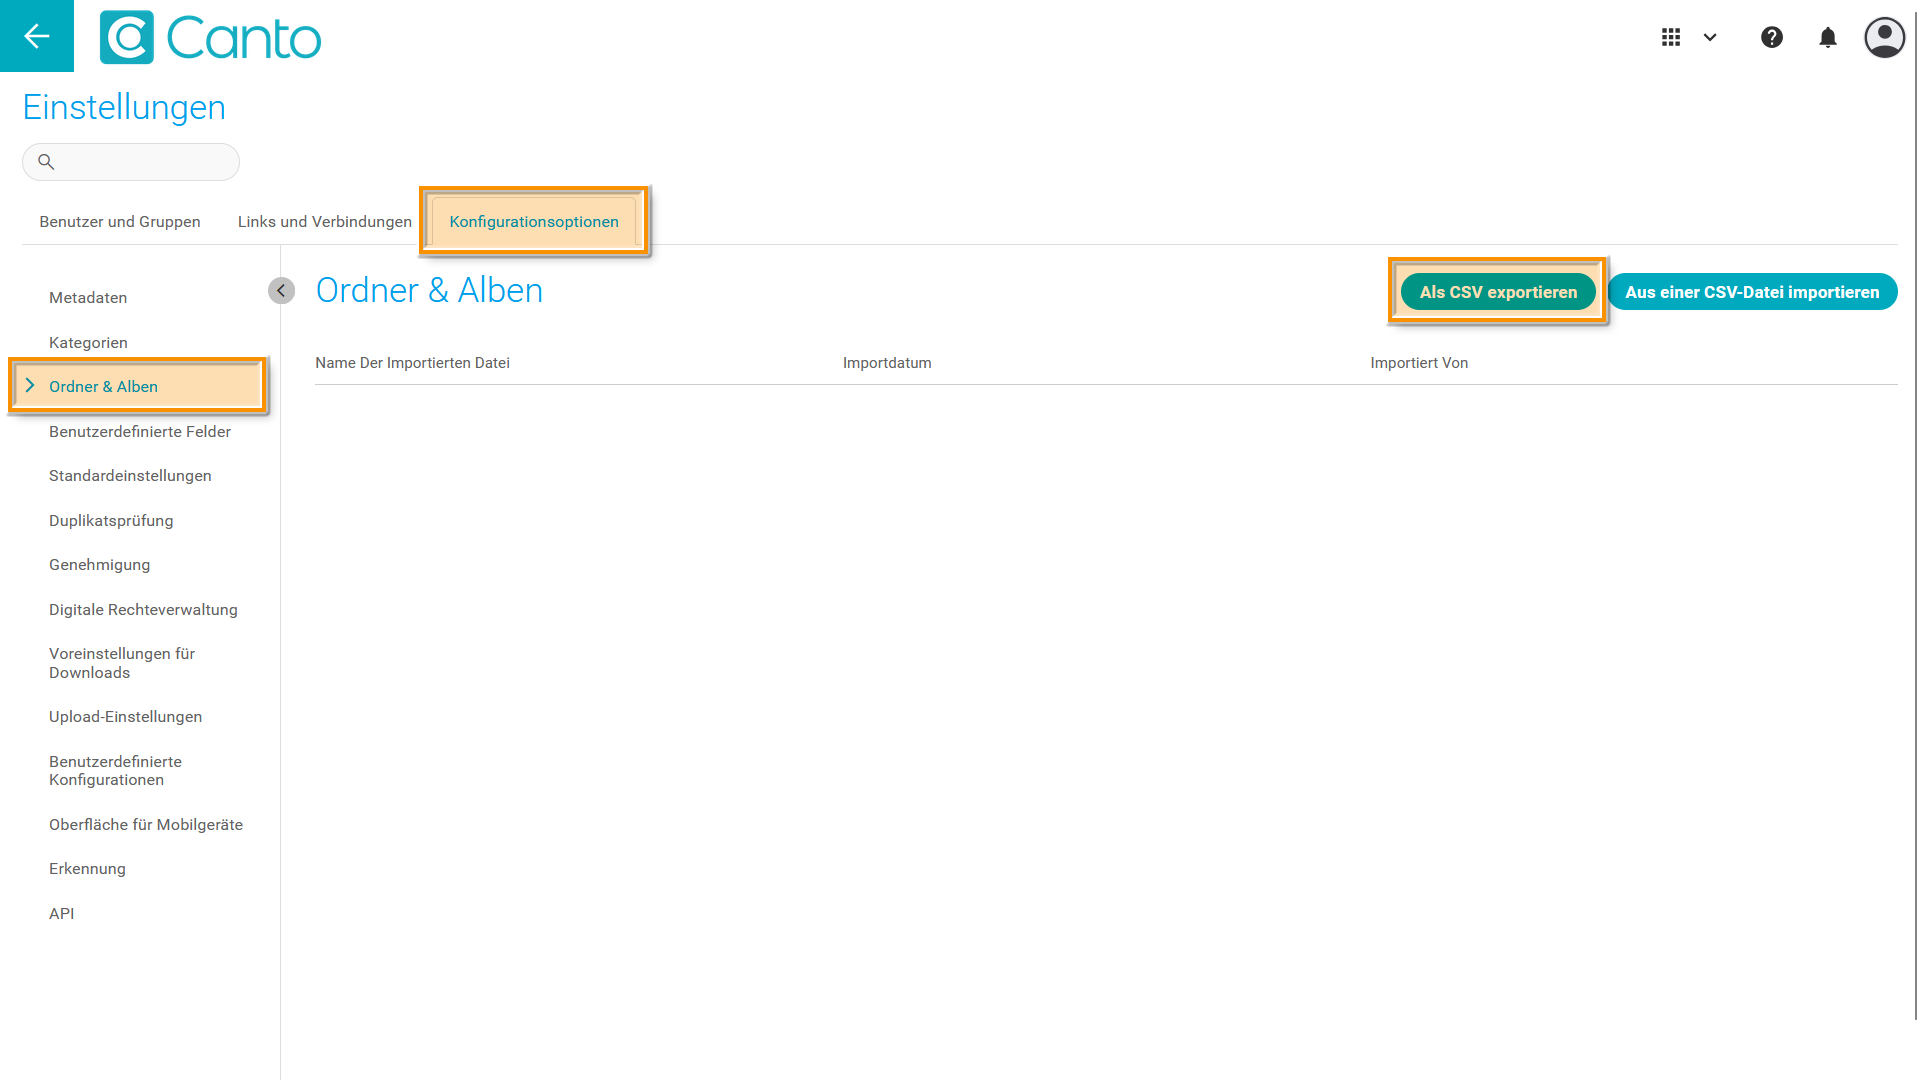Open the user profile avatar
Screen dimensions: 1920x1080
tap(1884, 38)
